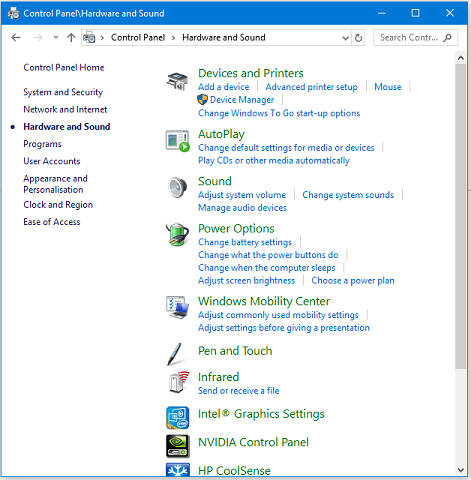Open Devices and Printers heading

coord(251,73)
